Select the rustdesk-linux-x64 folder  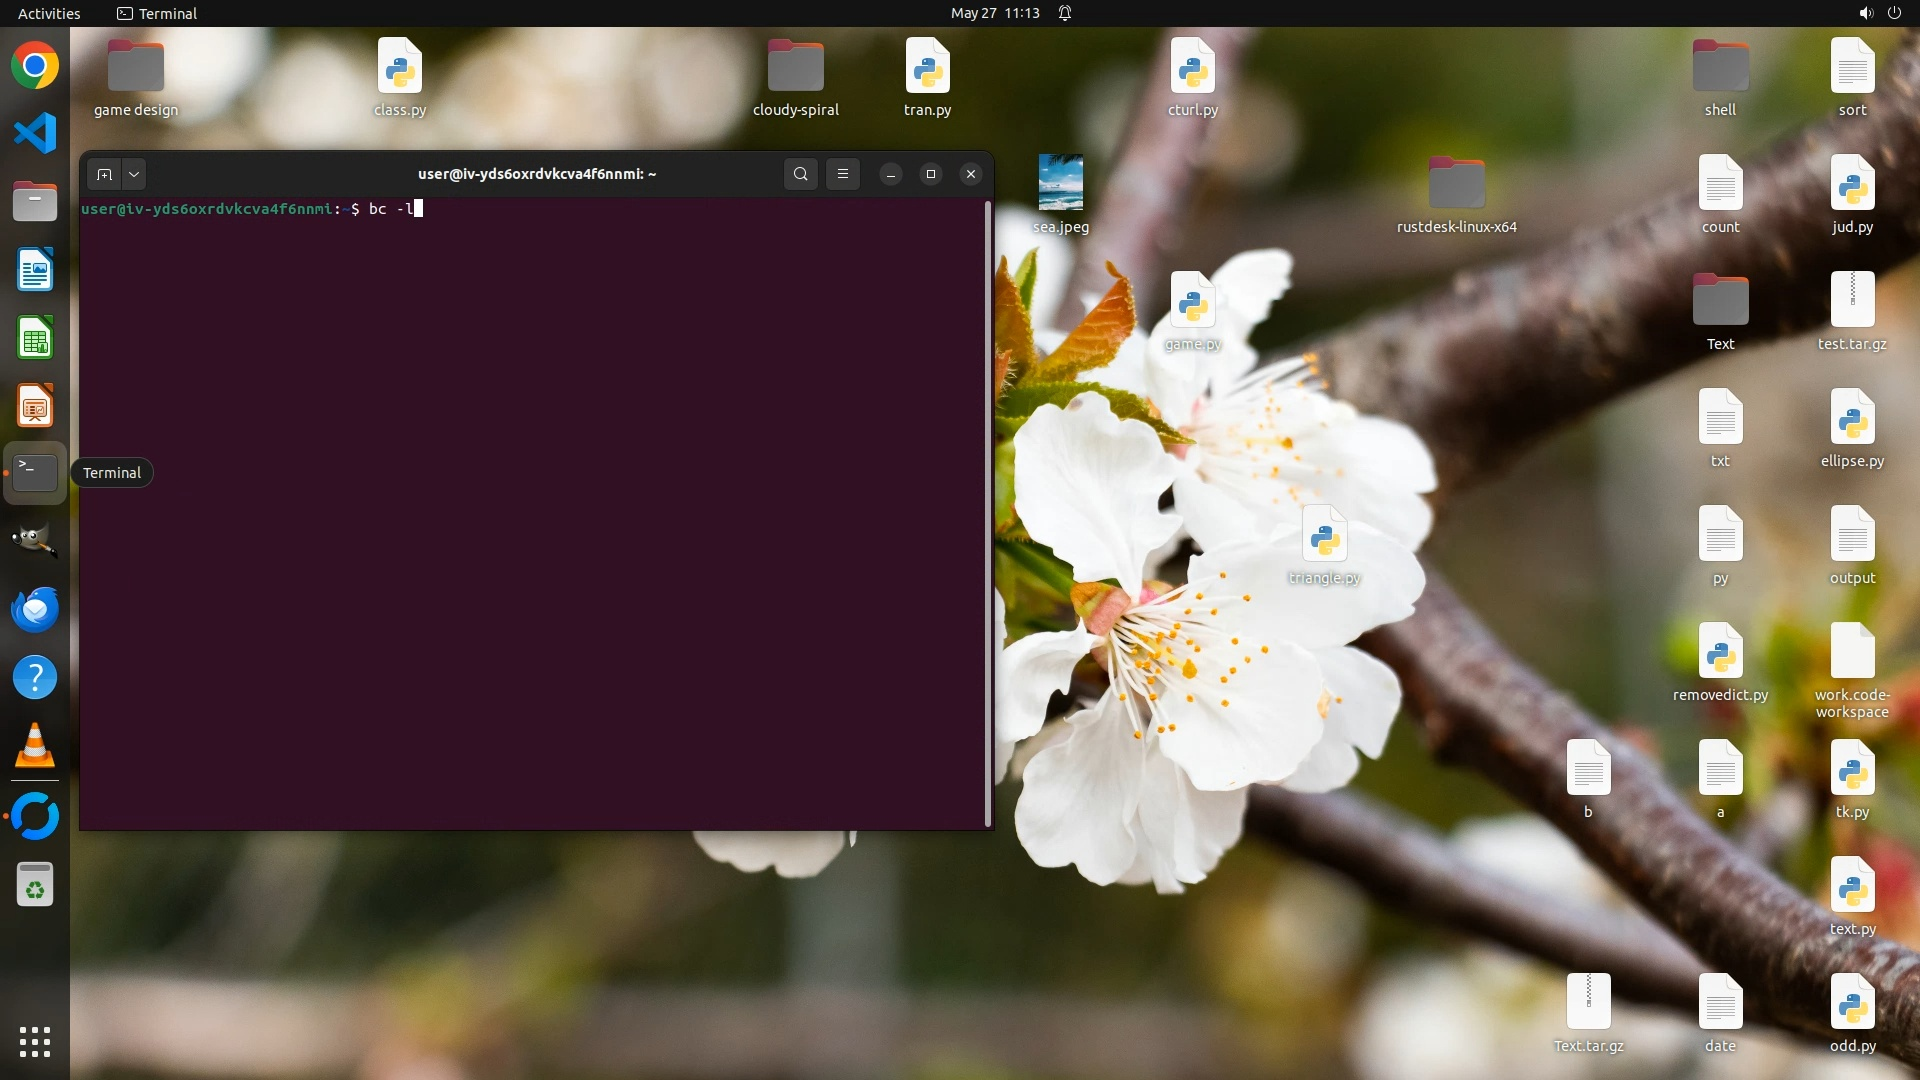click(x=1456, y=184)
